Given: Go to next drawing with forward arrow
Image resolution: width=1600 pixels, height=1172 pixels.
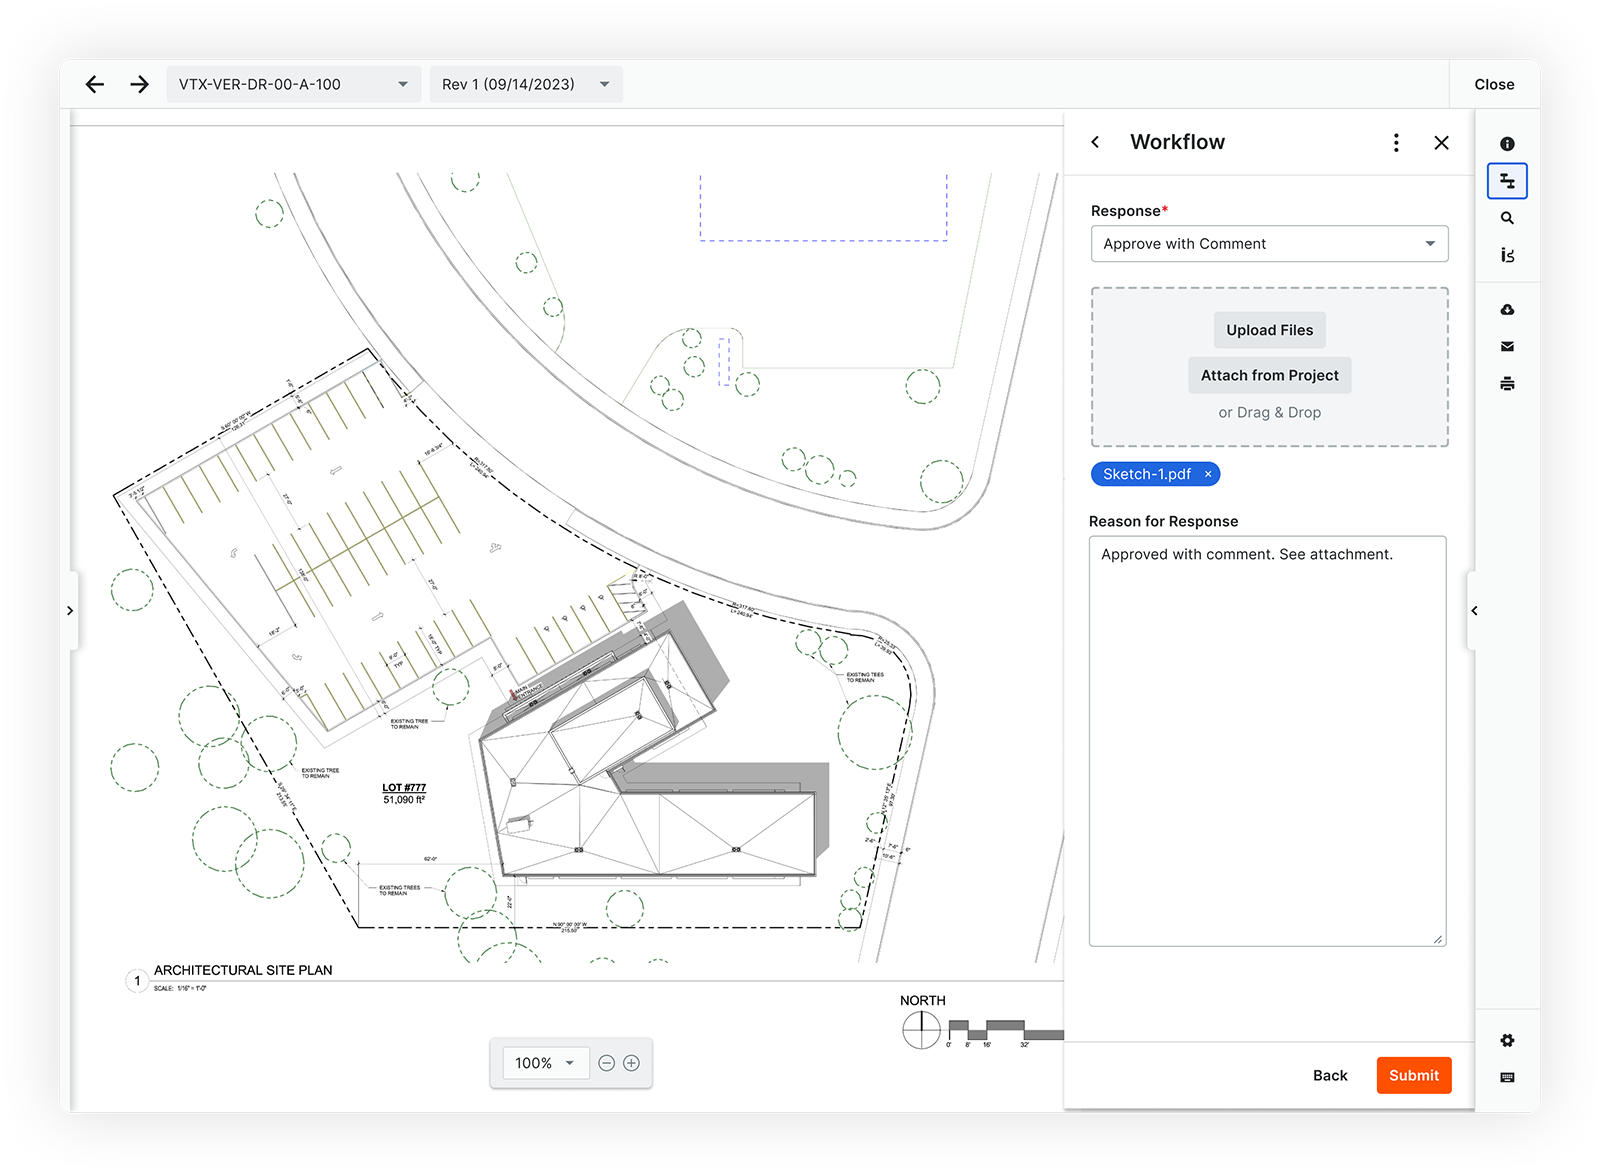Looking at the screenshot, I should [139, 85].
